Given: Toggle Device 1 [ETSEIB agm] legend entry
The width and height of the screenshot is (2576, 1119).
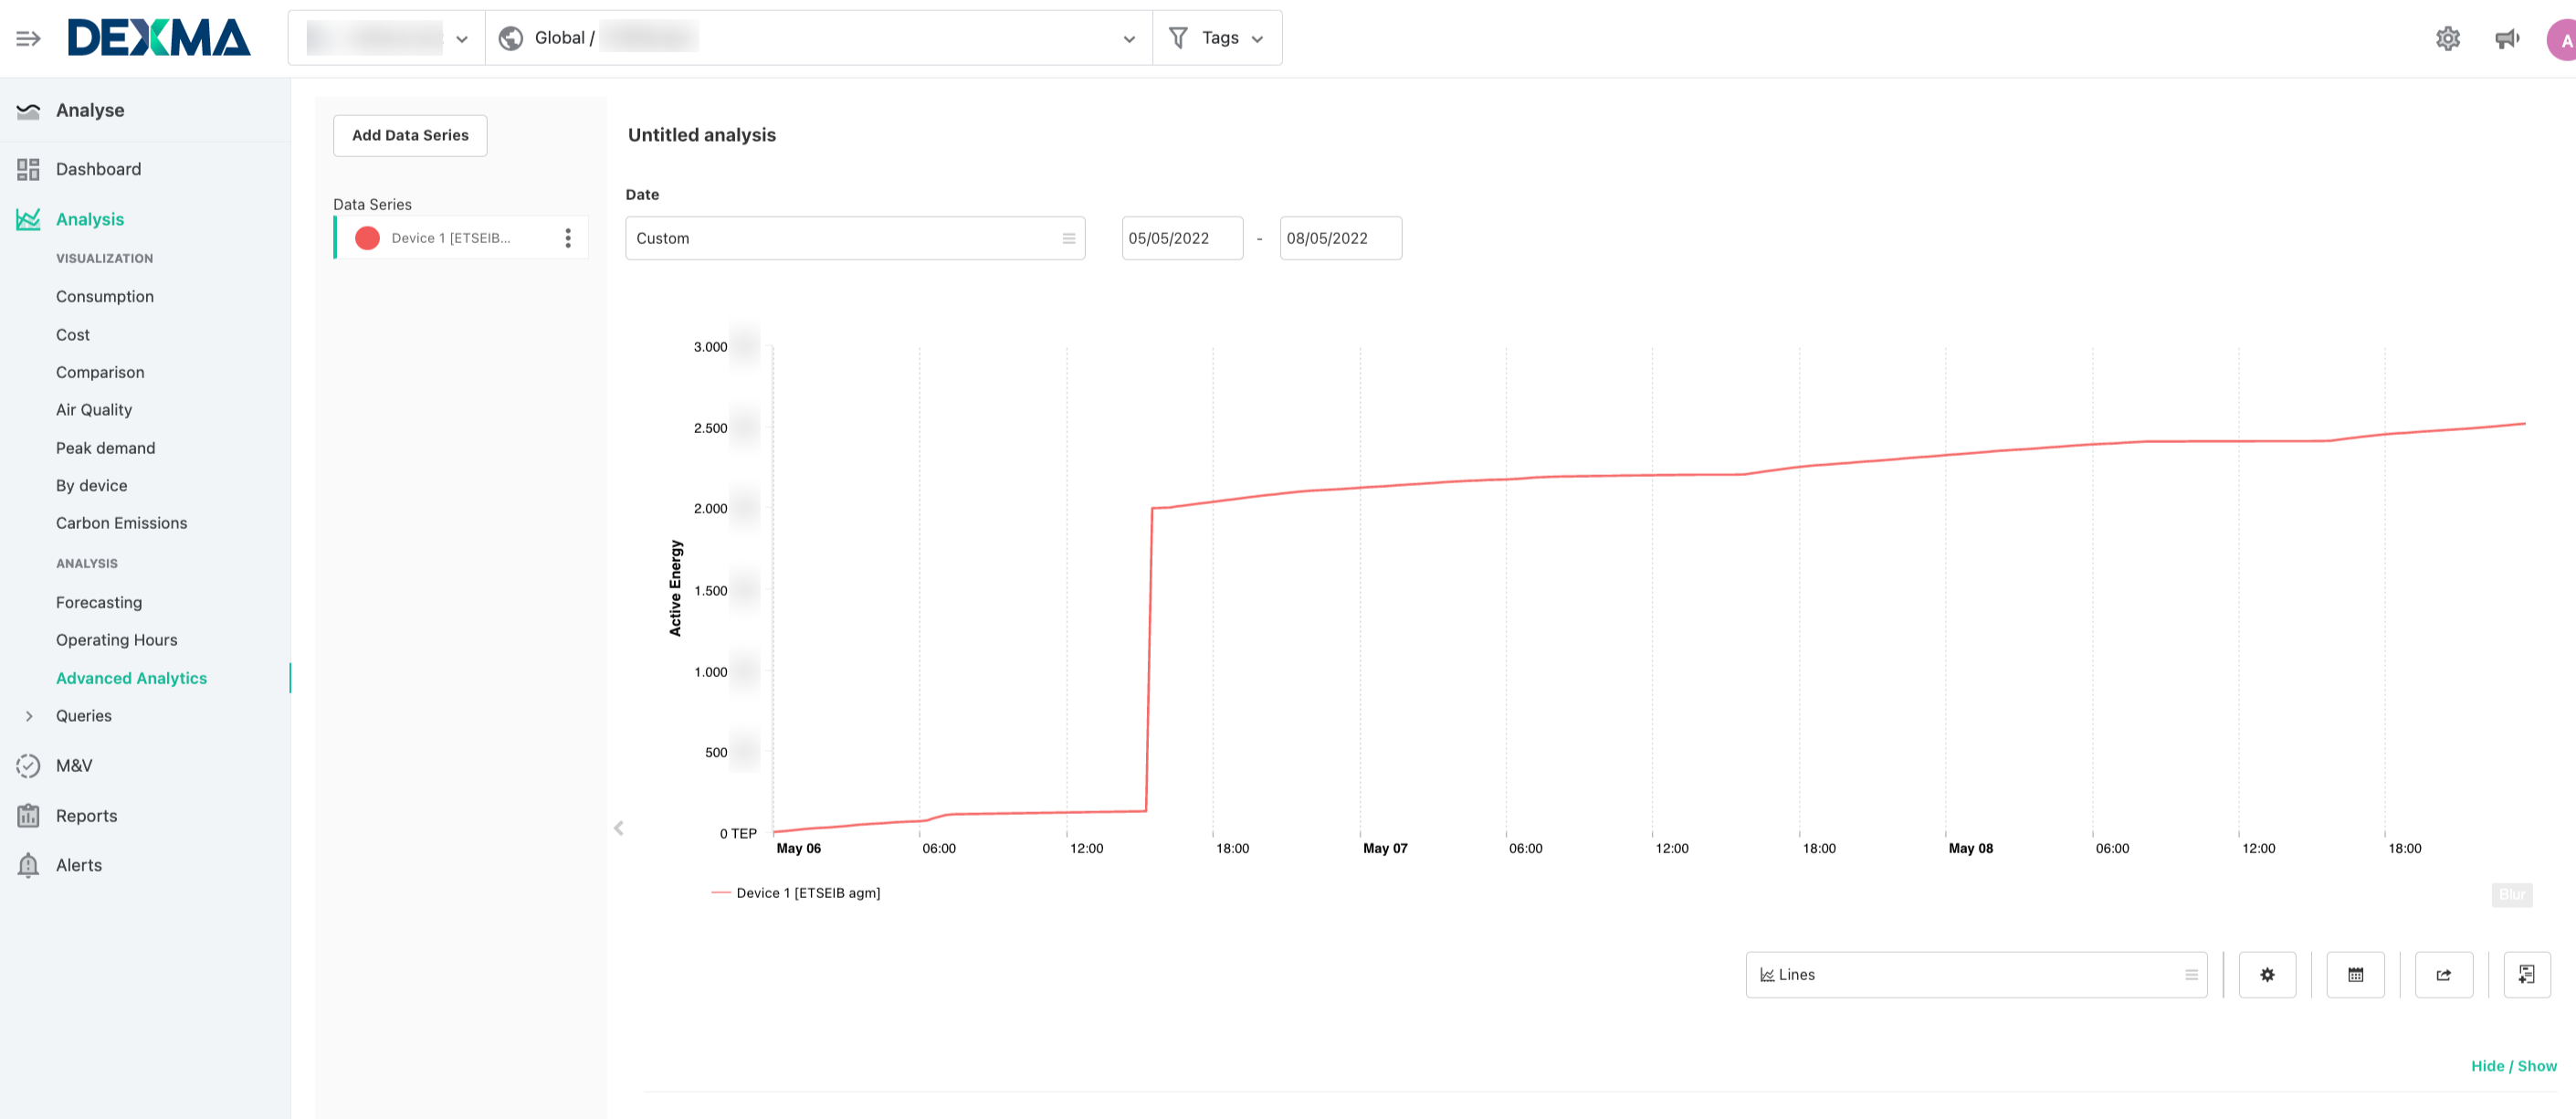Looking at the screenshot, I should click(x=796, y=893).
